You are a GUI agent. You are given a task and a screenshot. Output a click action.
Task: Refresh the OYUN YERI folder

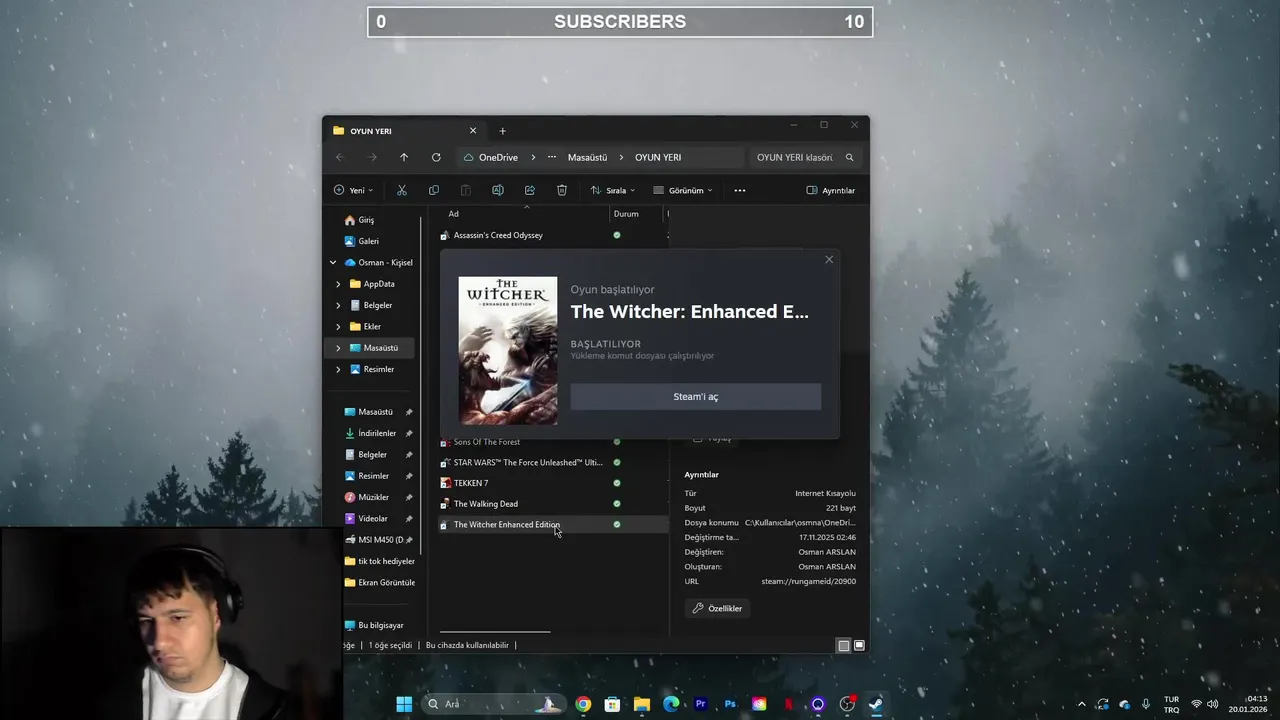point(436,157)
